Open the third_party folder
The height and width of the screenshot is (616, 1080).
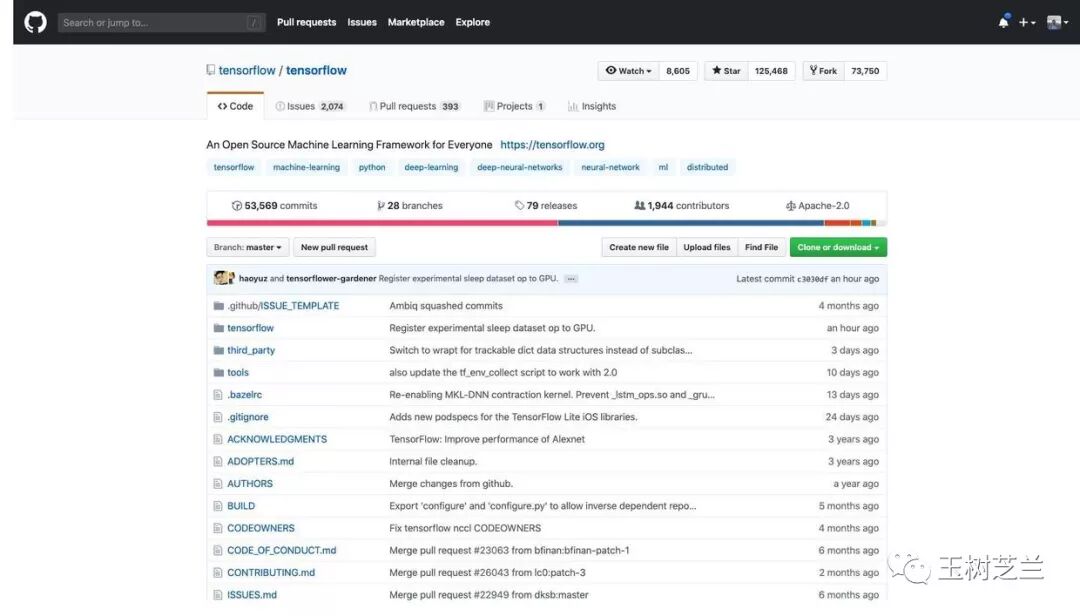point(251,350)
